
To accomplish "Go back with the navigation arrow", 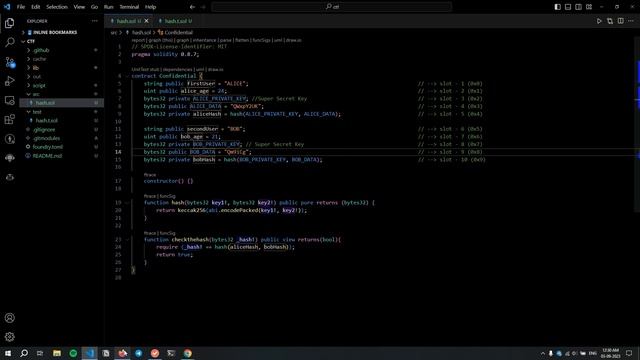I will pyautogui.click(x=192, y=7).
